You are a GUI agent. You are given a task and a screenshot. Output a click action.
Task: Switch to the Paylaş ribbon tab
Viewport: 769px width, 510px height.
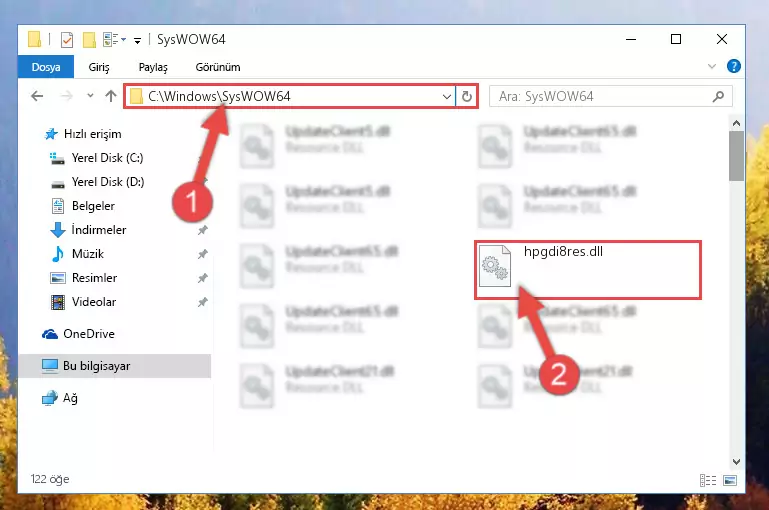[x=153, y=67]
